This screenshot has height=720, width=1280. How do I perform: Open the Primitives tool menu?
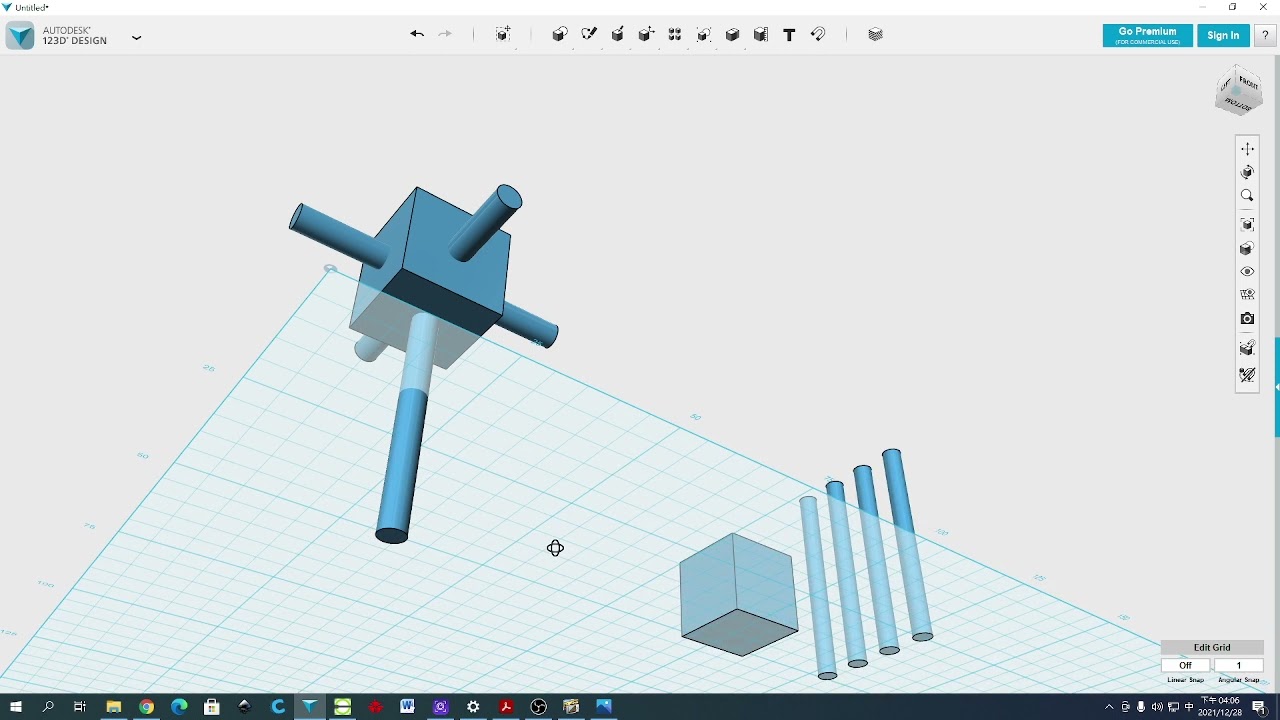point(560,35)
